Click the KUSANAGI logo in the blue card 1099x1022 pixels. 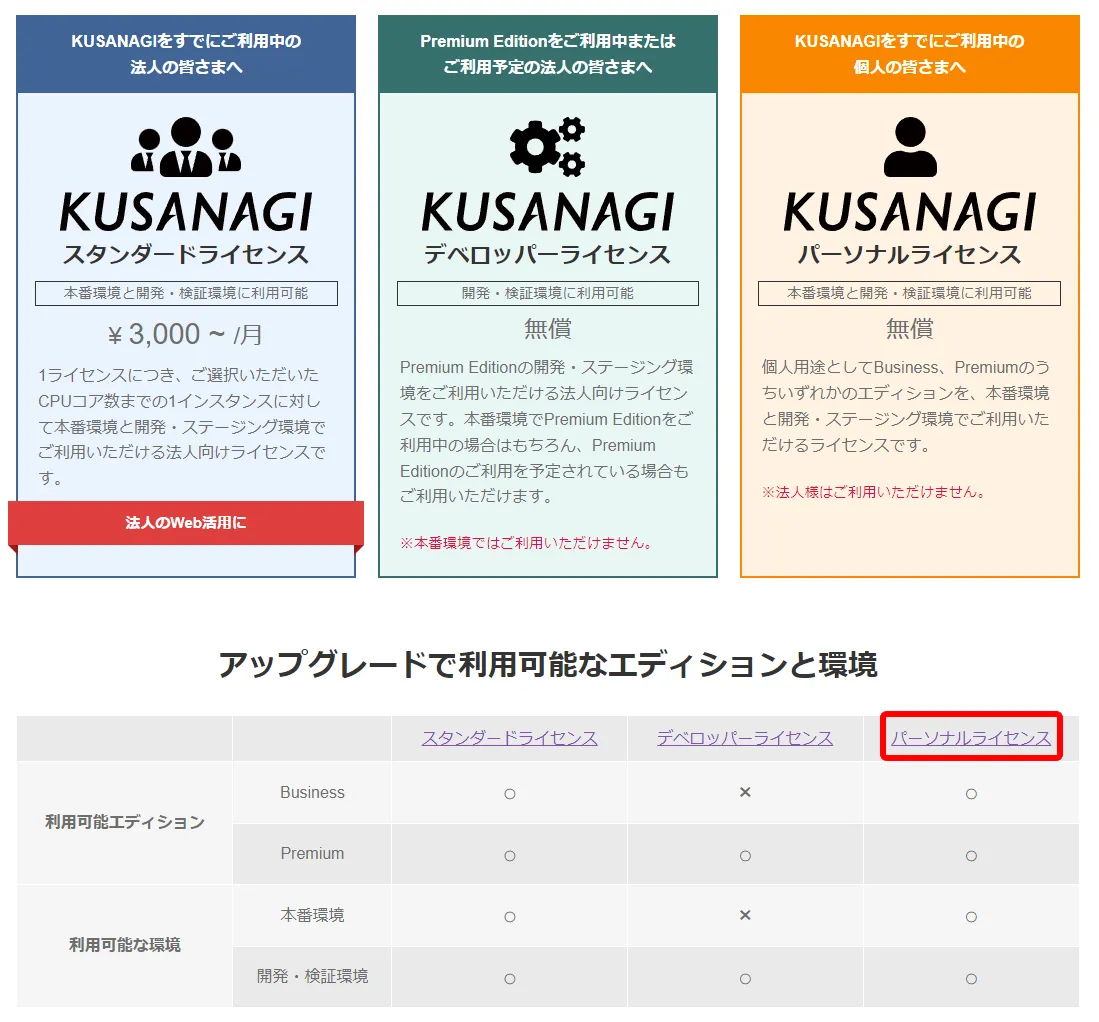pos(186,212)
